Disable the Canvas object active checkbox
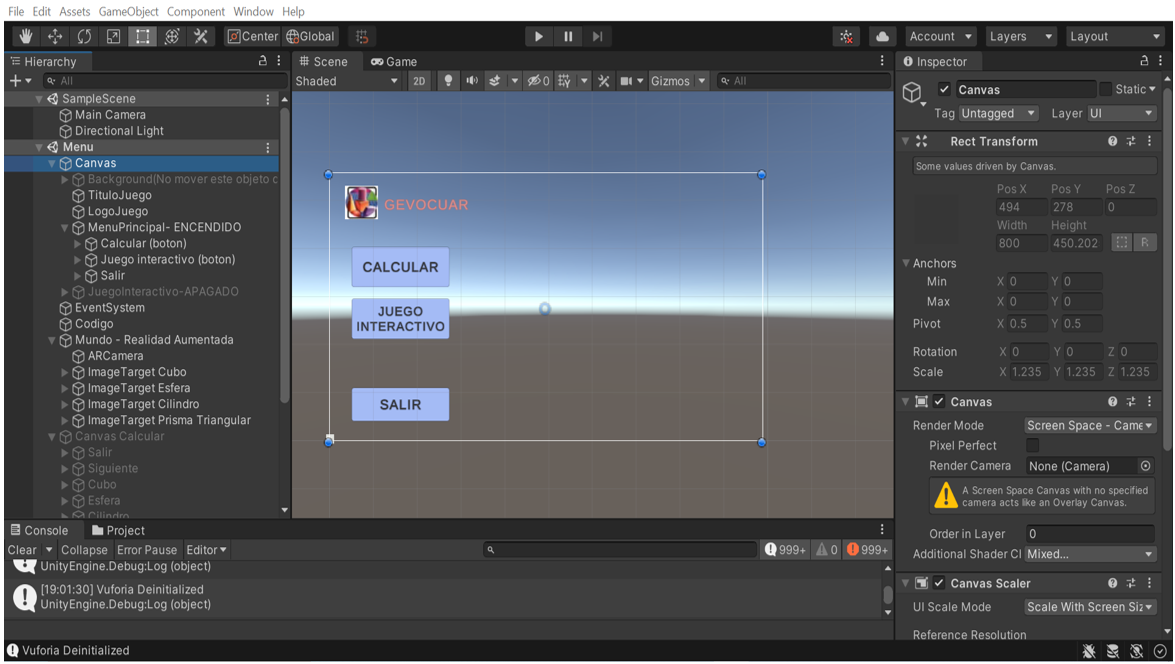The width and height of the screenshot is (1175, 664). coord(944,90)
